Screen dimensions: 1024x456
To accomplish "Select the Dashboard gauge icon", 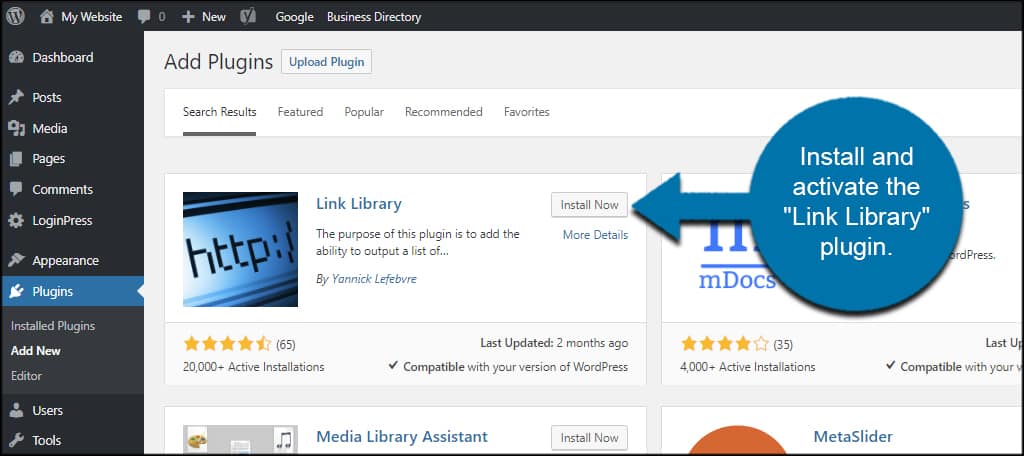I will coord(16,57).
